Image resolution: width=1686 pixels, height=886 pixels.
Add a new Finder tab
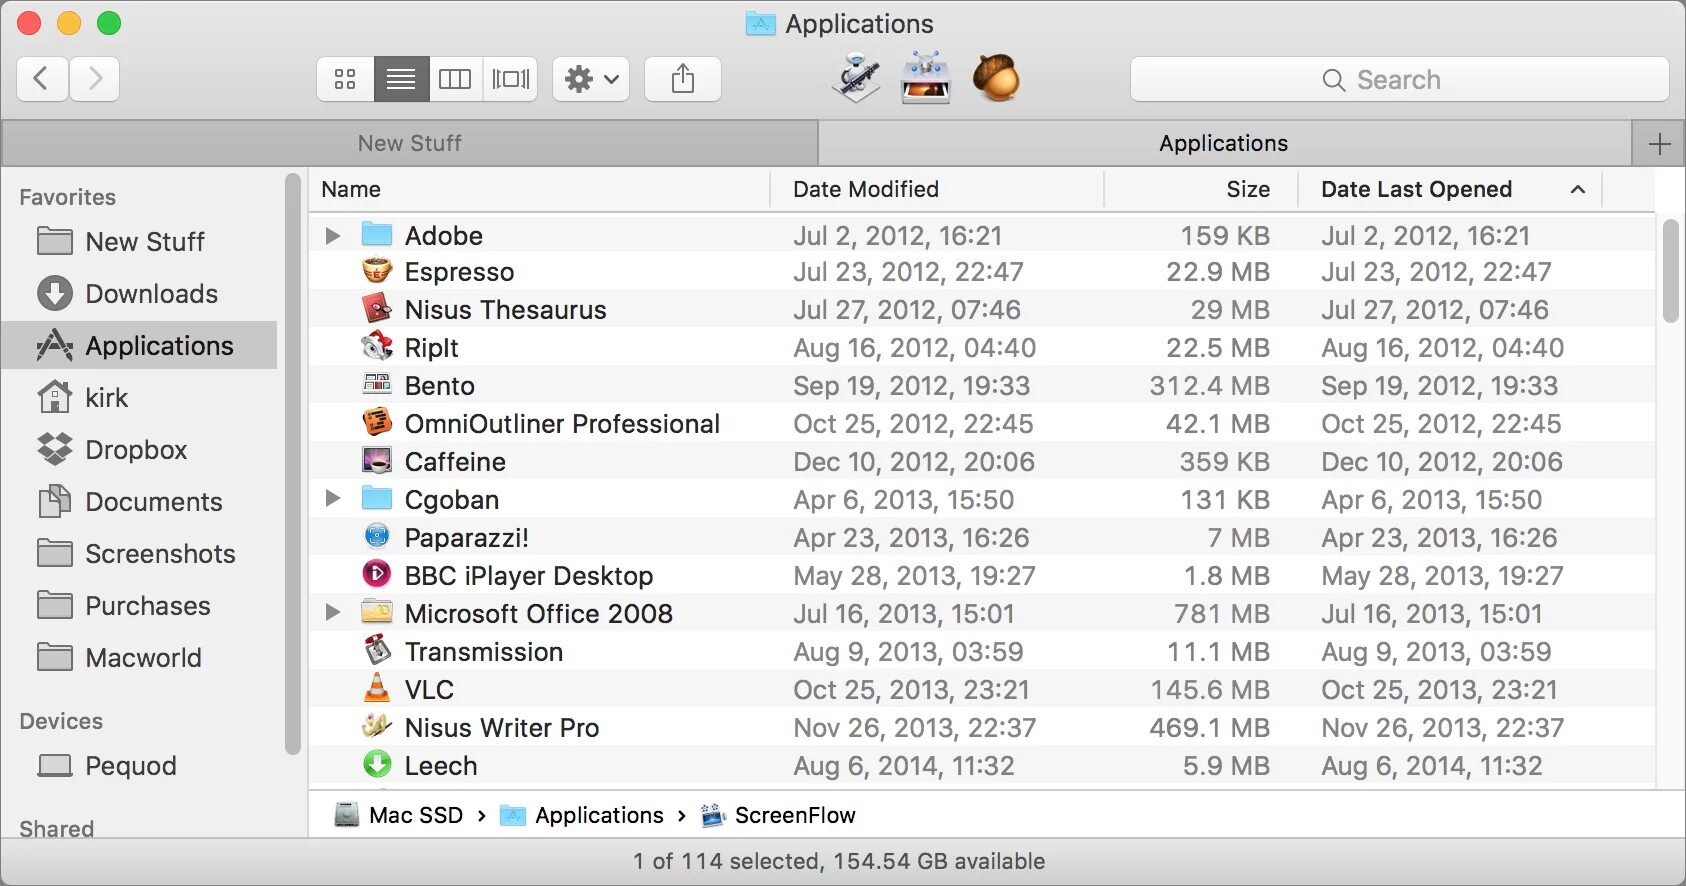click(x=1659, y=143)
